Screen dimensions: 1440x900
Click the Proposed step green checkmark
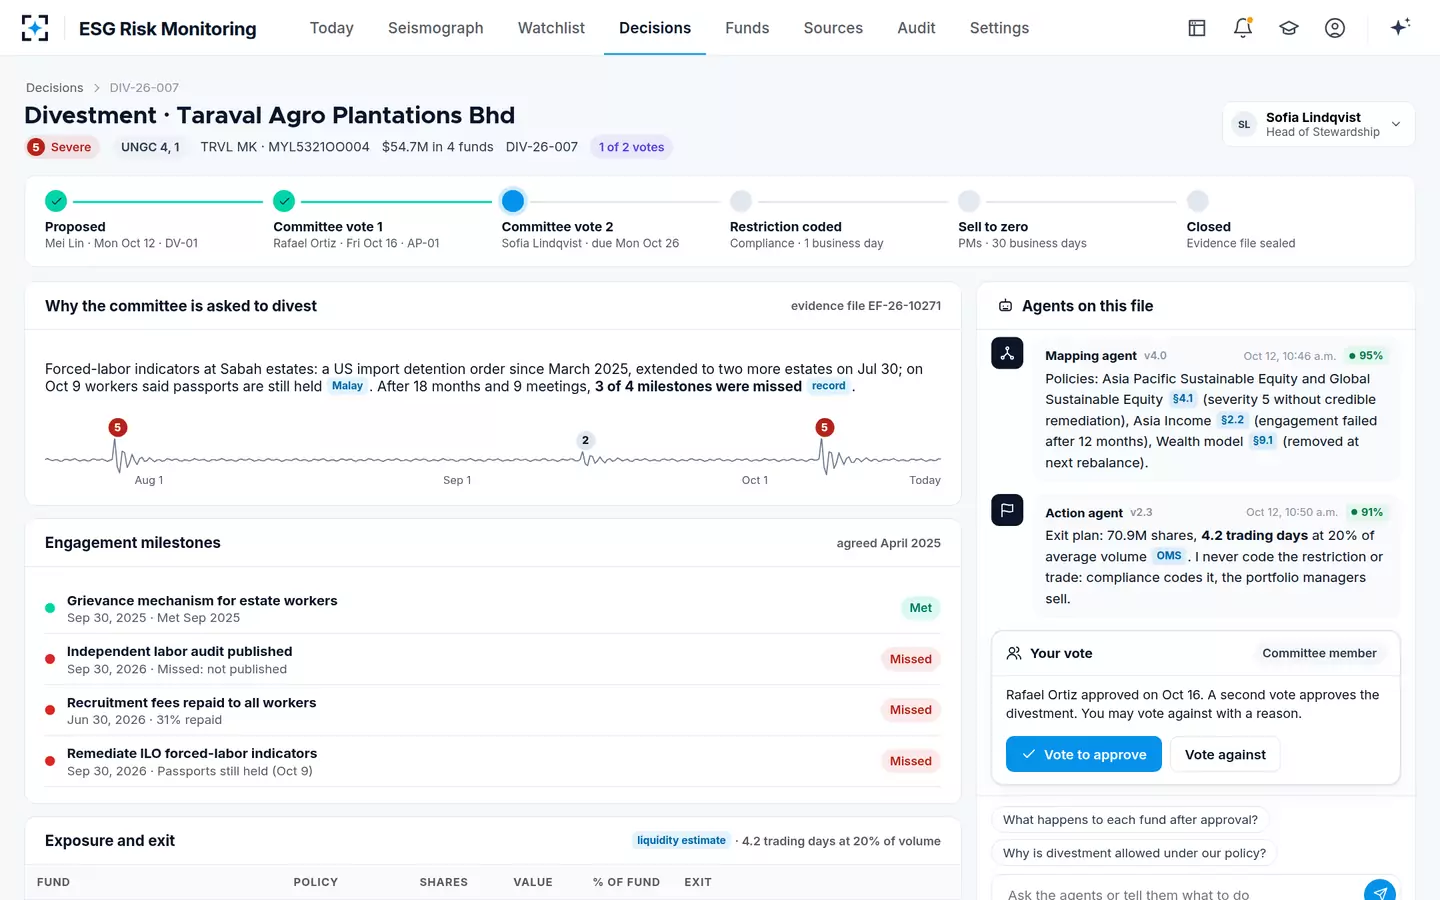(56, 201)
